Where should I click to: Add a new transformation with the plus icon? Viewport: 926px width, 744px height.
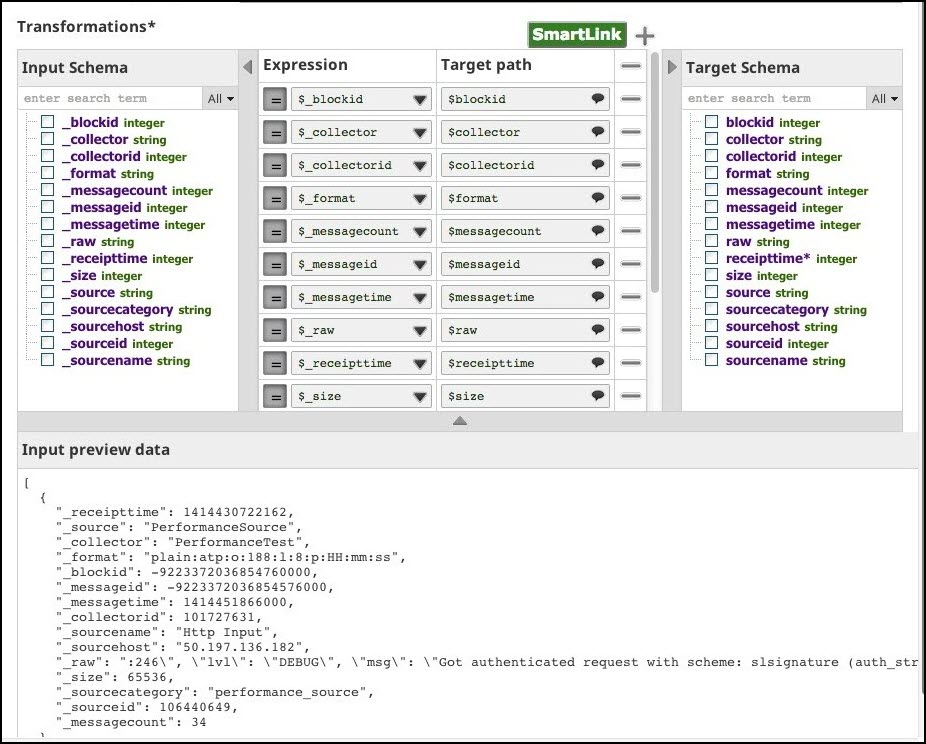coord(643,33)
